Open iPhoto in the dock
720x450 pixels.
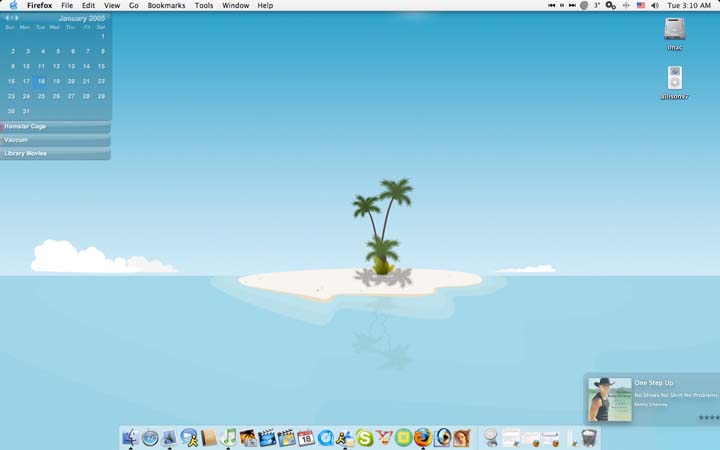[x=248, y=438]
